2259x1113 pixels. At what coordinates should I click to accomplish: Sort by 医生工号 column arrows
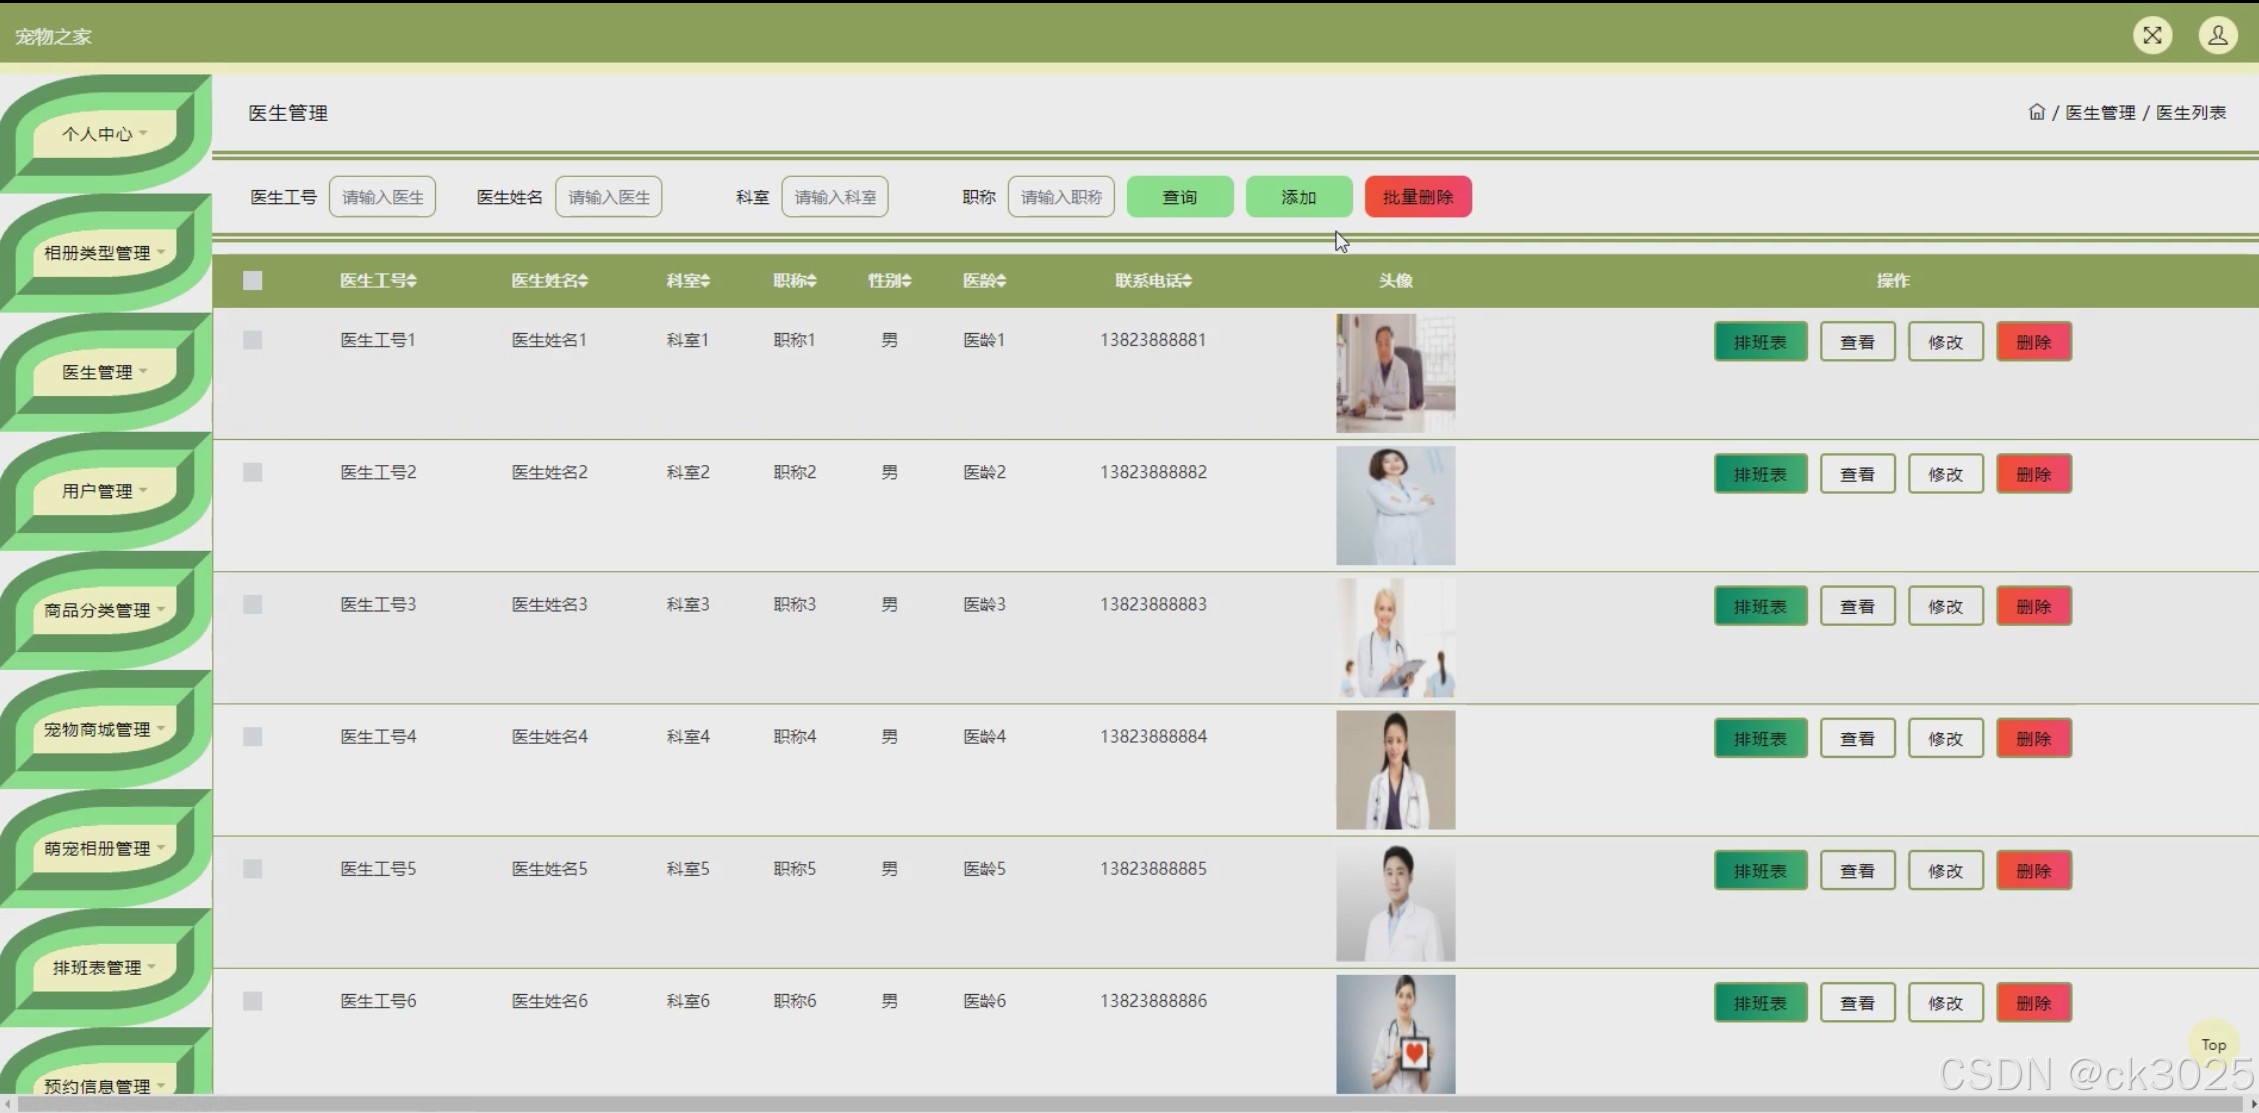point(412,281)
